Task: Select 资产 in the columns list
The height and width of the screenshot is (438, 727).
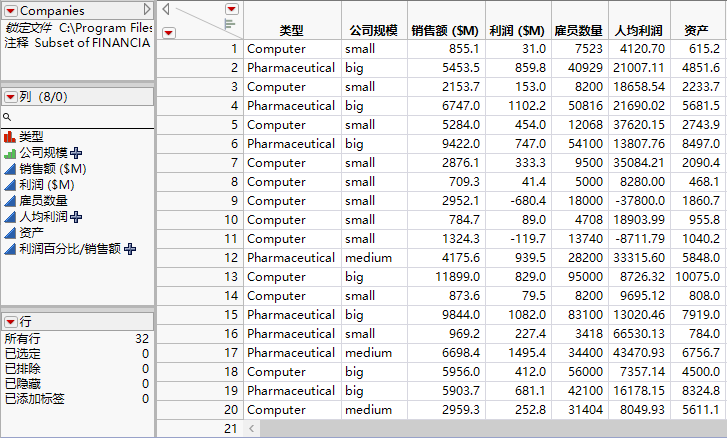Action: point(31,233)
